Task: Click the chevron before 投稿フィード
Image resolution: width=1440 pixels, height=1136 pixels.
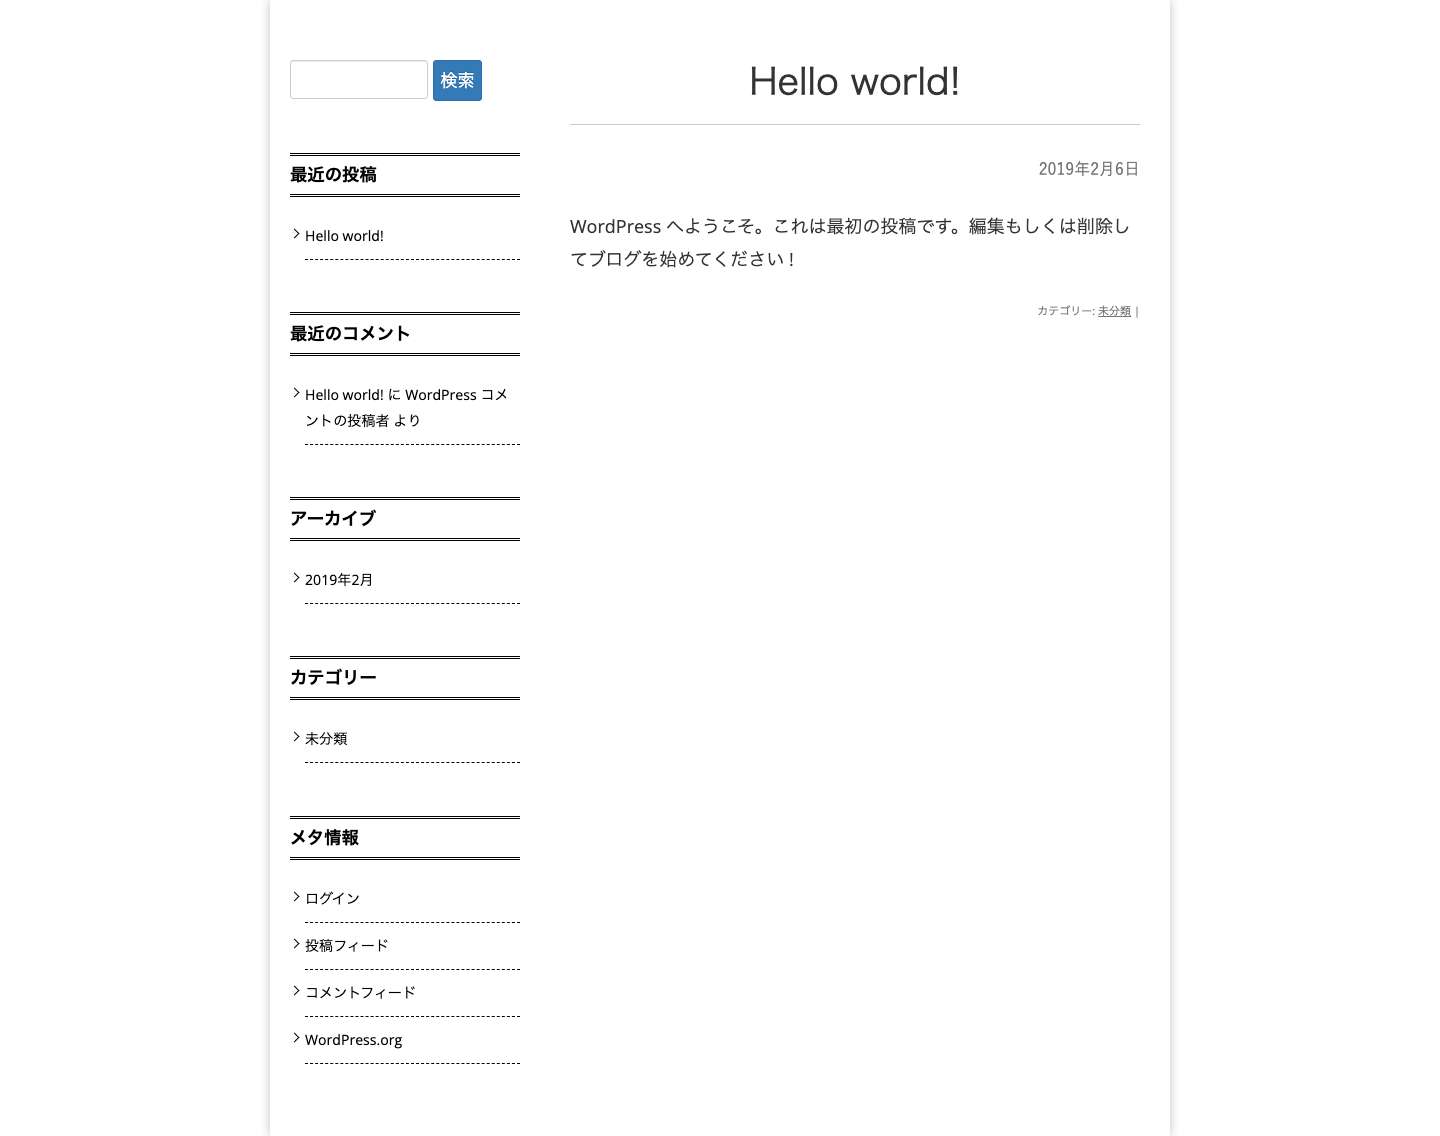Action: (x=297, y=943)
